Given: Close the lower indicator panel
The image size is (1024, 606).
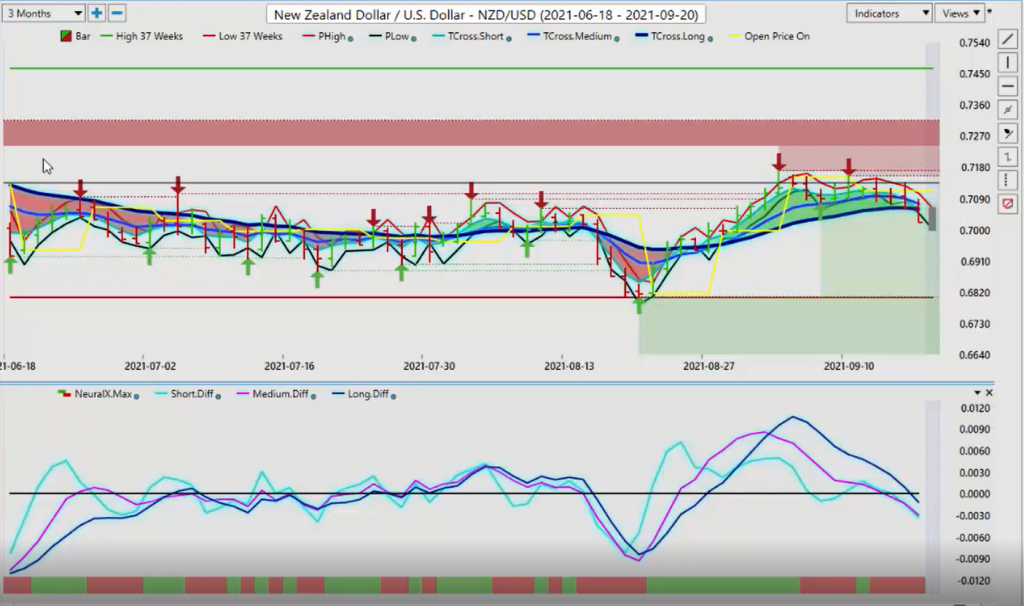Looking at the screenshot, I should pyautogui.click(x=989, y=393).
